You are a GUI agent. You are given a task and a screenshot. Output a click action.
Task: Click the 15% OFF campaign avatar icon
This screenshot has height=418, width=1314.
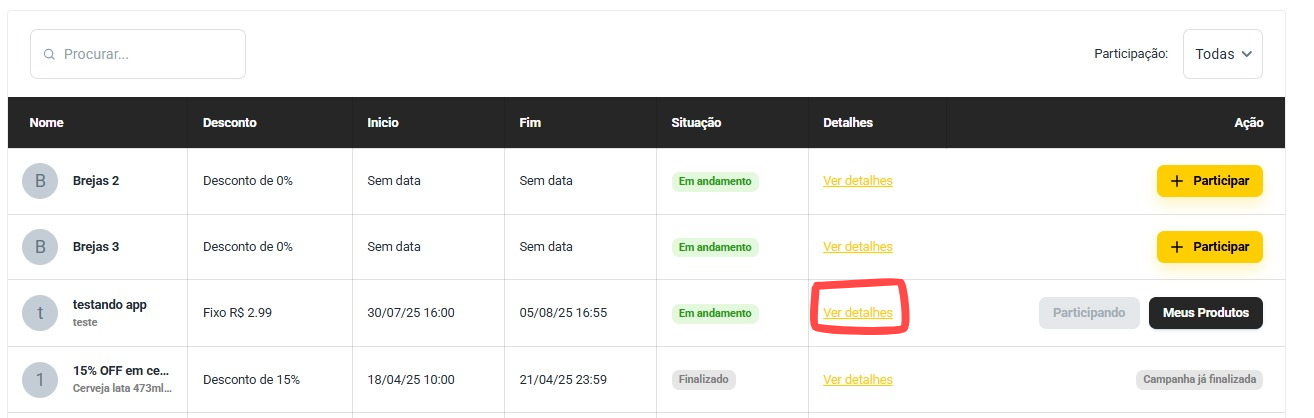coord(40,380)
